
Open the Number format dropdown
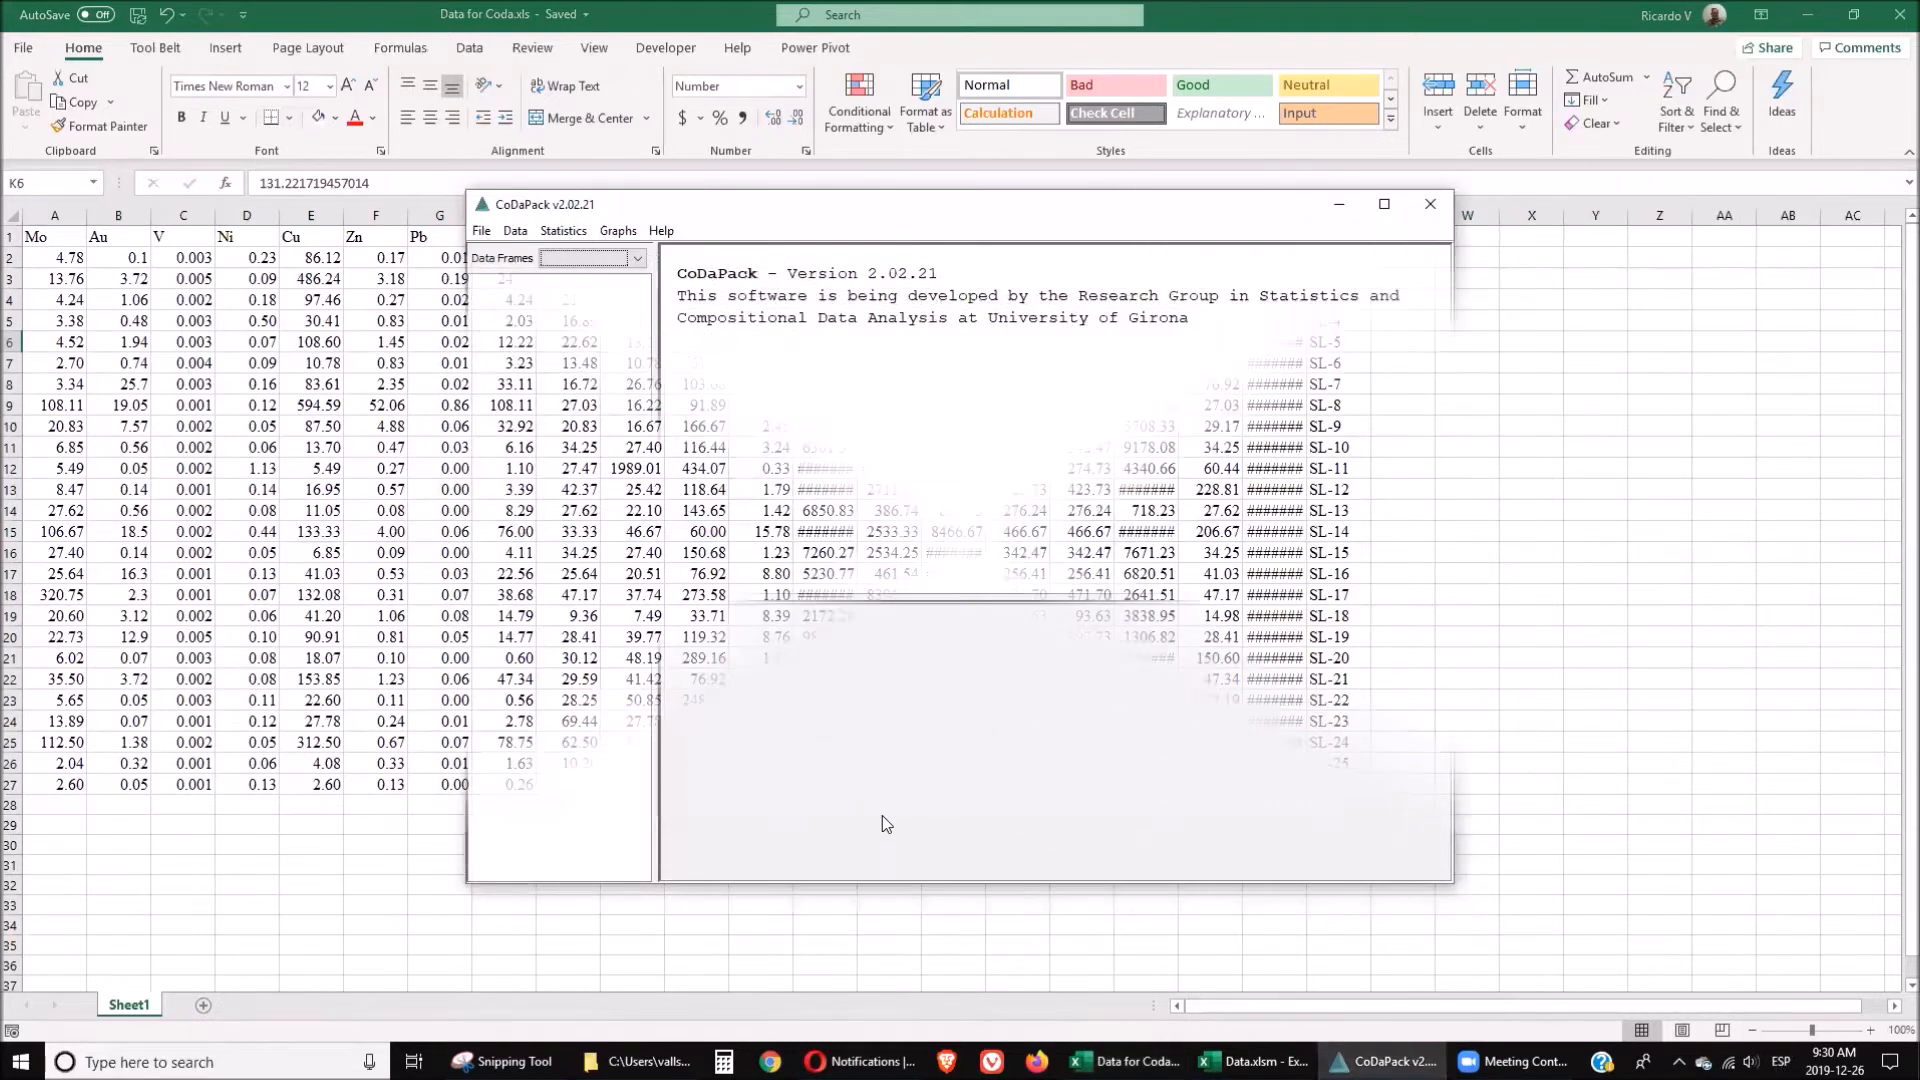tap(799, 86)
